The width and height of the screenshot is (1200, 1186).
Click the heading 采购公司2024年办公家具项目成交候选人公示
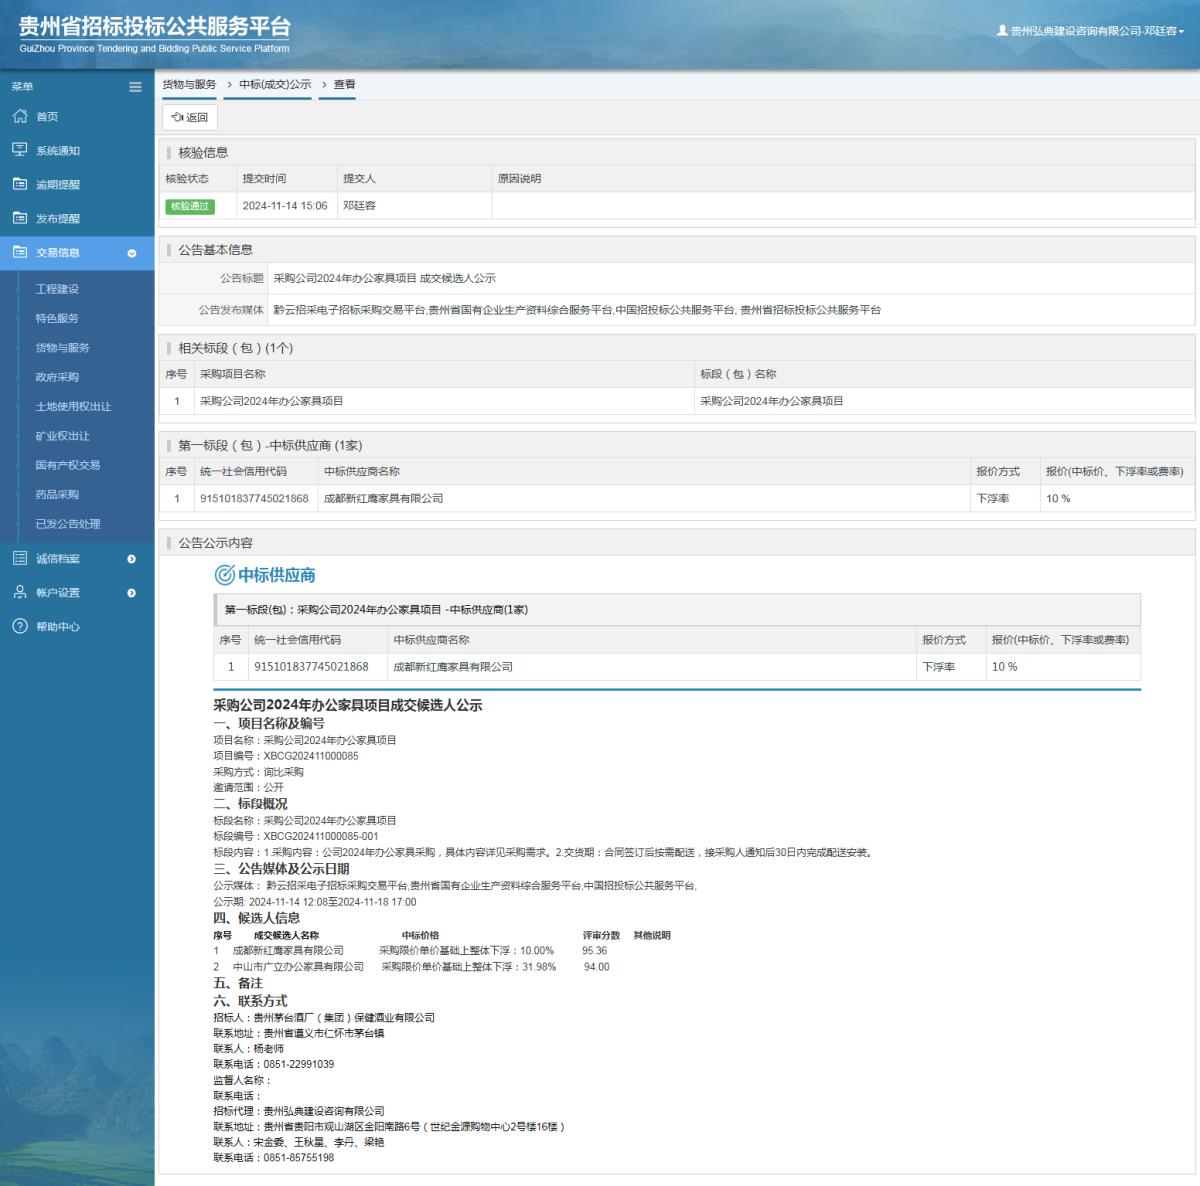(348, 705)
